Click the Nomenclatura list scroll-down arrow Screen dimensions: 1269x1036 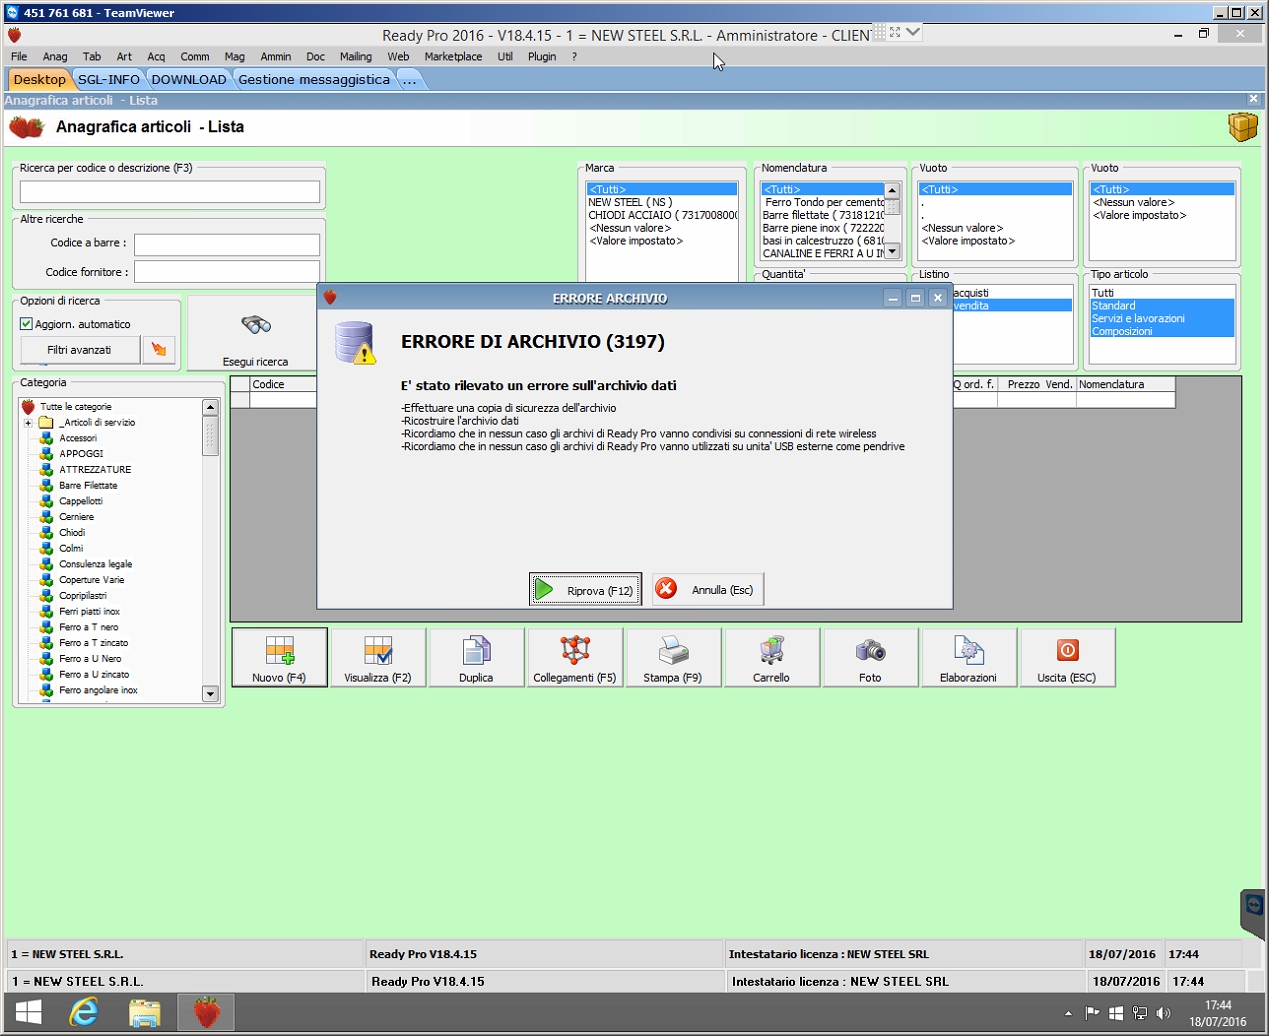pyautogui.click(x=892, y=251)
